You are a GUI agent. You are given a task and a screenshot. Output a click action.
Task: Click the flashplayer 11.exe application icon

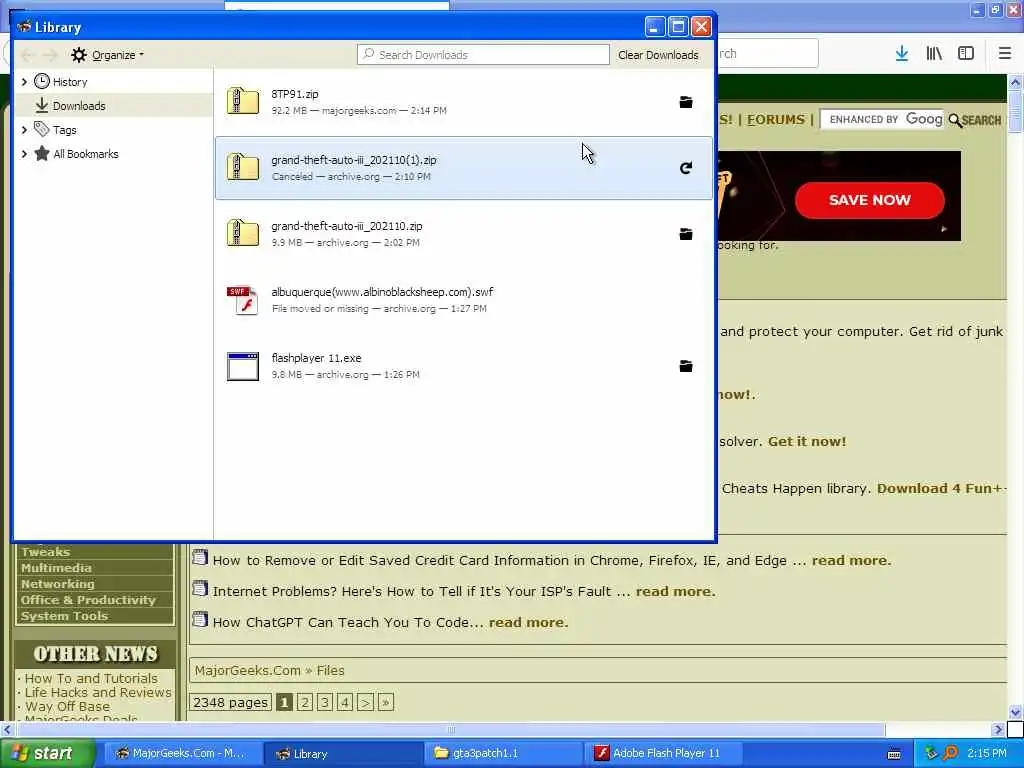pyautogui.click(x=243, y=366)
